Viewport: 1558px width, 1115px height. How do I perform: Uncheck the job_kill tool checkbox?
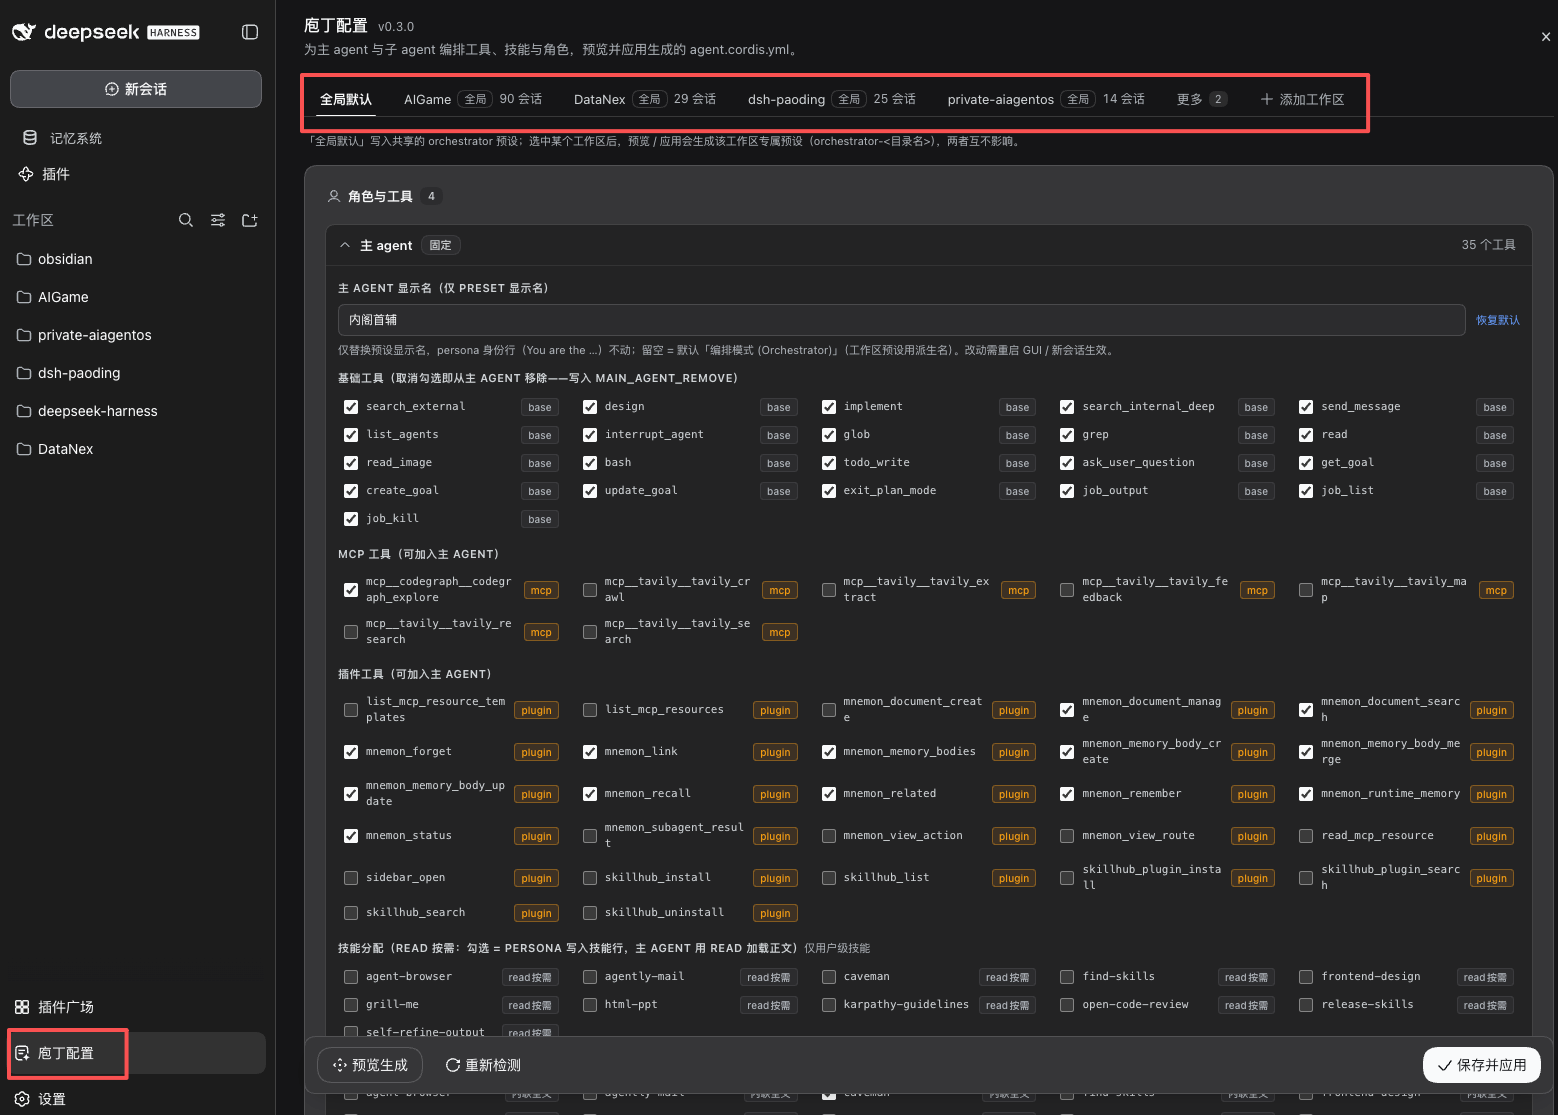pyautogui.click(x=351, y=519)
